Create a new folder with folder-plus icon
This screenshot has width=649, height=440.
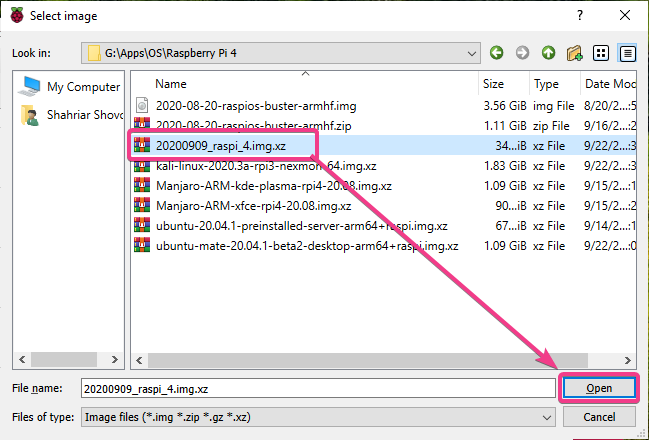[x=574, y=53]
